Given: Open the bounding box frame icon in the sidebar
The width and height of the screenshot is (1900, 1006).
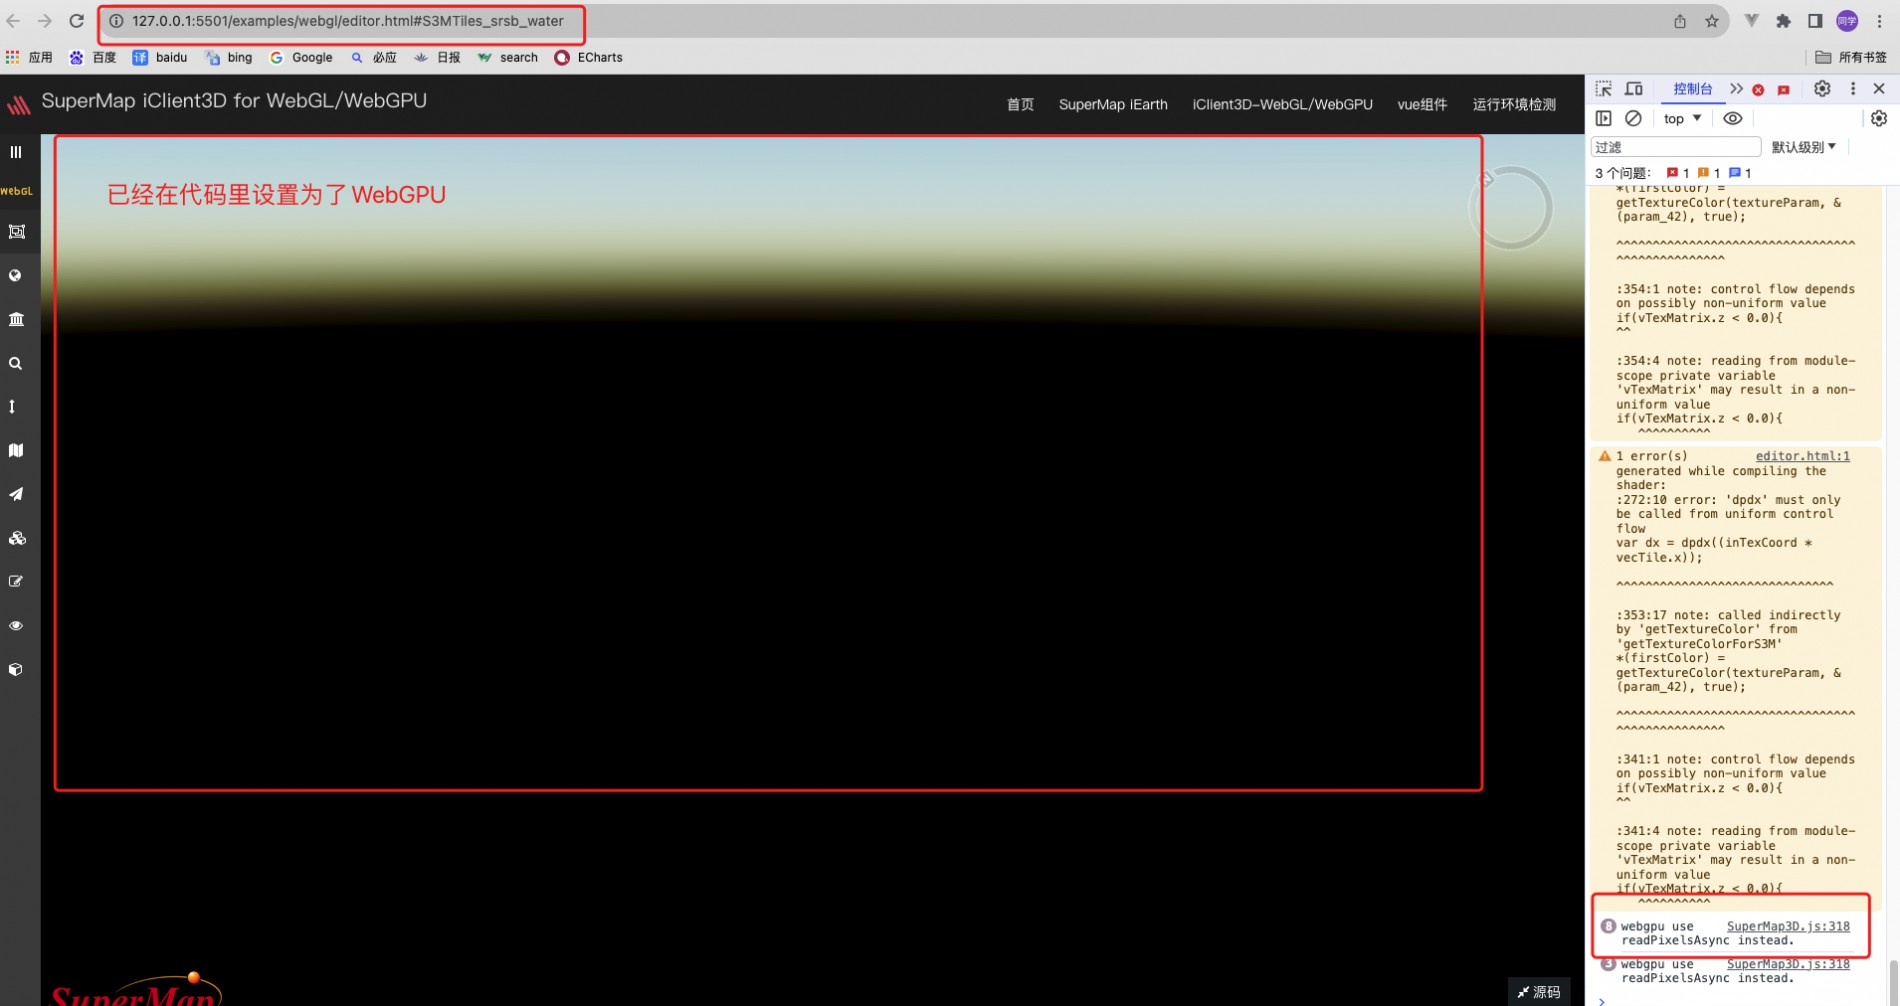Looking at the screenshot, I should point(16,232).
